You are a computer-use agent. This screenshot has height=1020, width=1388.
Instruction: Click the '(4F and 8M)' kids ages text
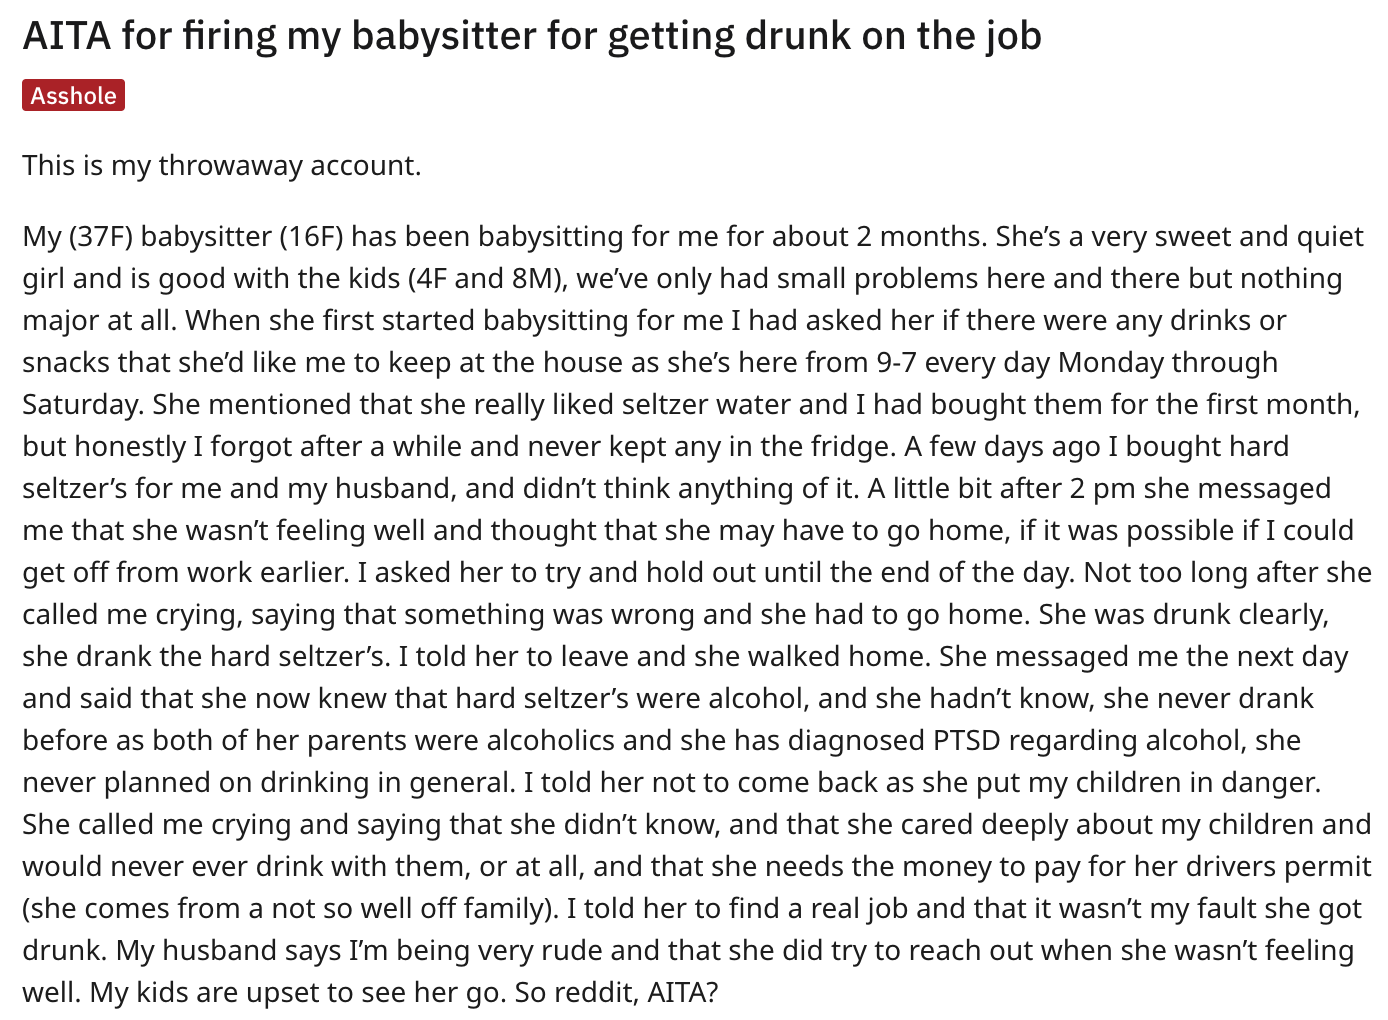point(488,279)
